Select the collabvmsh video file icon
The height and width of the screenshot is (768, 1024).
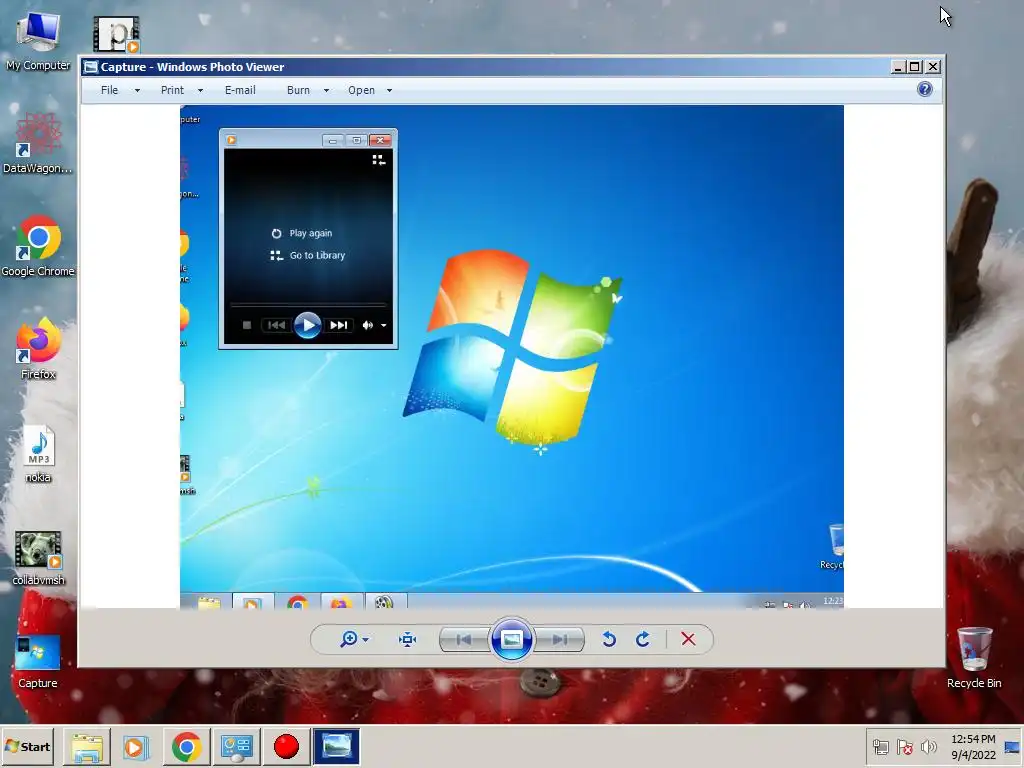[38, 558]
